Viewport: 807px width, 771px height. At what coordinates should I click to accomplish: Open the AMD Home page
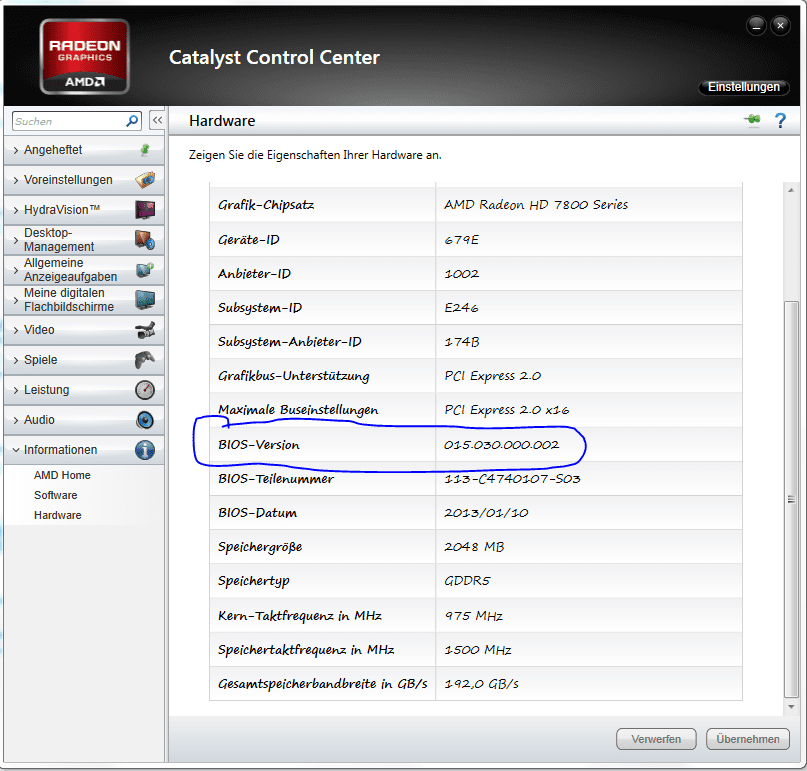click(x=62, y=475)
